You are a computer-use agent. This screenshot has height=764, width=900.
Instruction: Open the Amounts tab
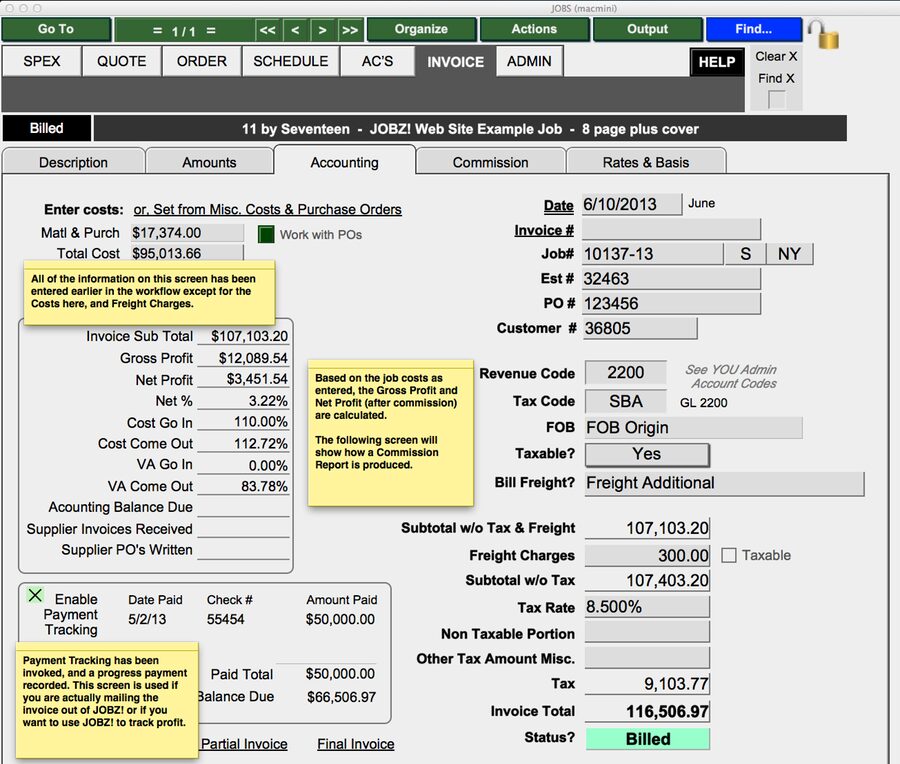click(210, 161)
